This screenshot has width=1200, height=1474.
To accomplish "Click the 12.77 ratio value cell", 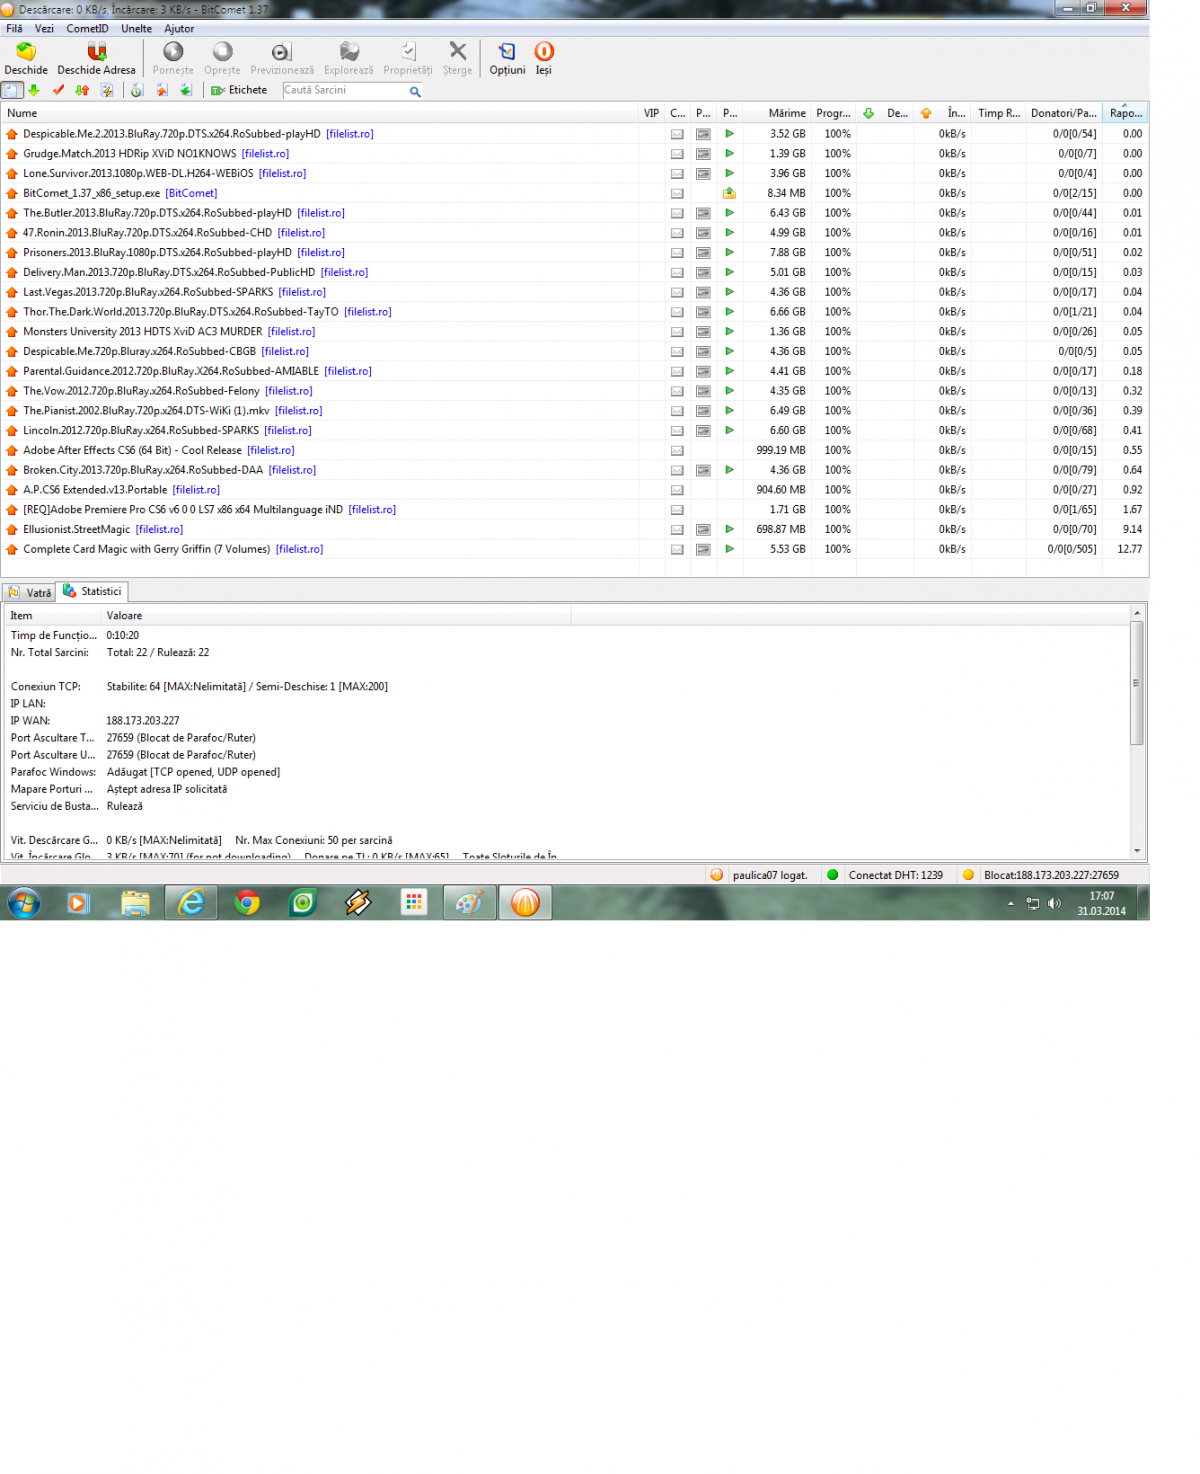I will pyautogui.click(x=1129, y=549).
